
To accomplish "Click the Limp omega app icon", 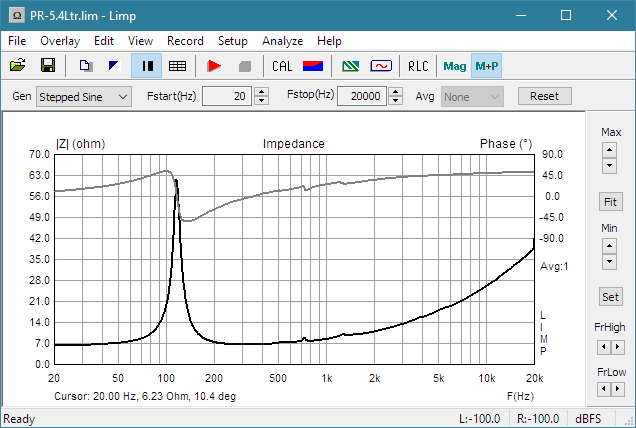I will point(17,16).
